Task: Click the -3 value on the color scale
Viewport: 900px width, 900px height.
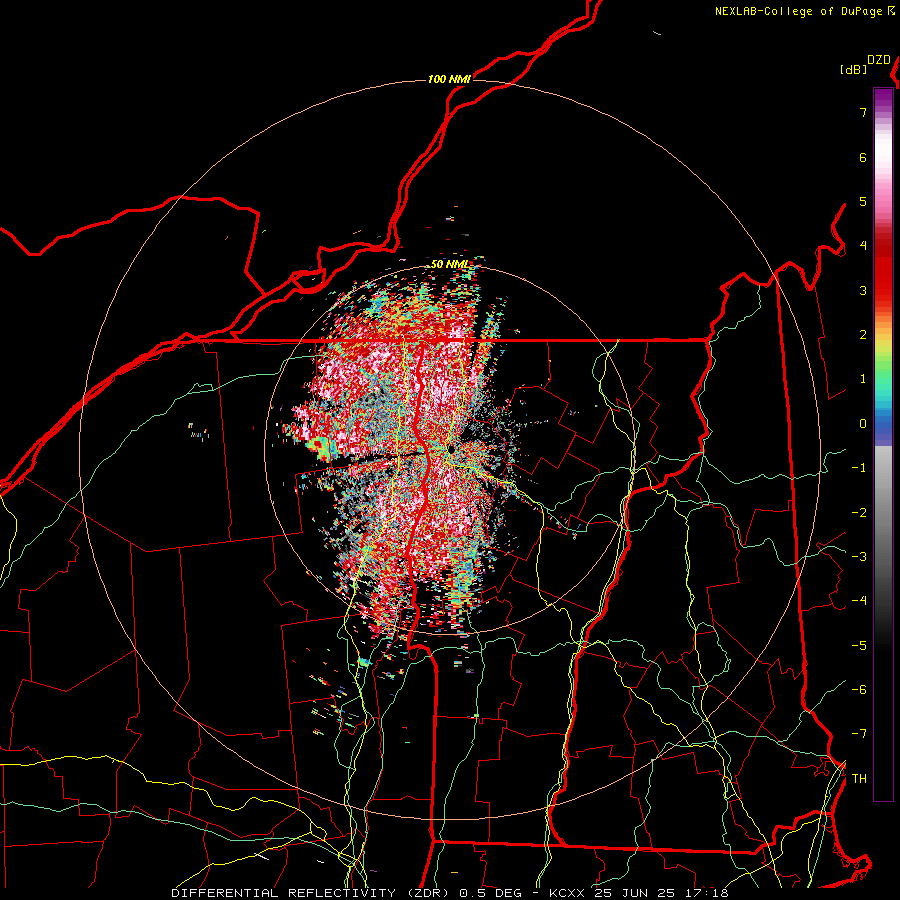Action: click(859, 557)
